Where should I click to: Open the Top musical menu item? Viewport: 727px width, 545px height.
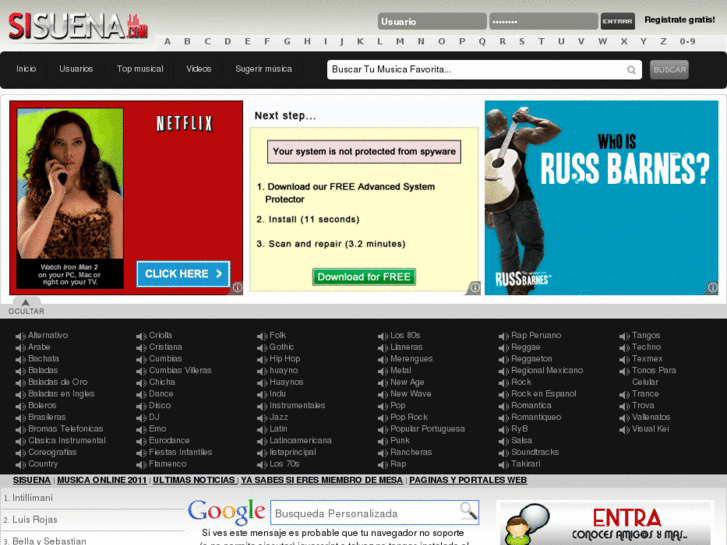coord(140,69)
